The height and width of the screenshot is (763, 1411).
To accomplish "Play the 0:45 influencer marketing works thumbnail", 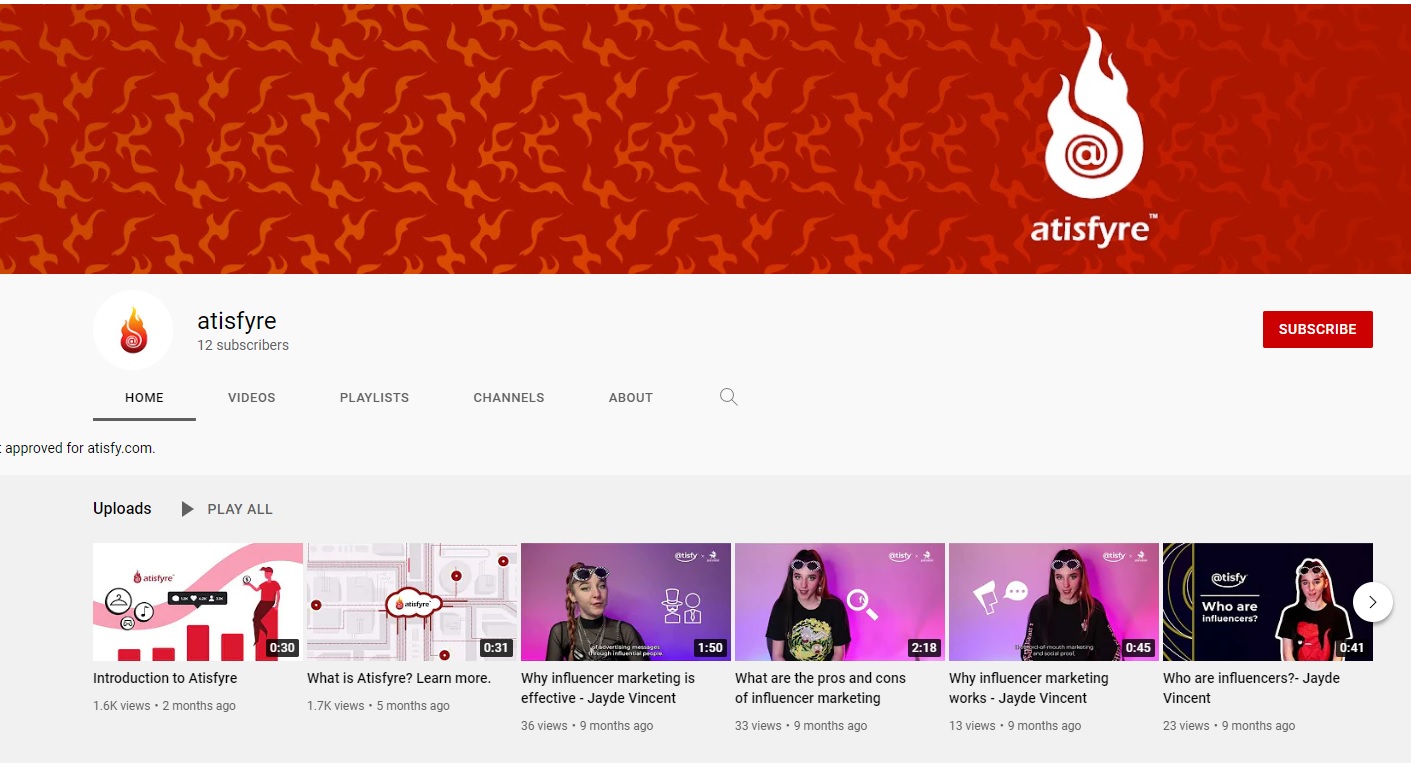I will pos(1054,602).
